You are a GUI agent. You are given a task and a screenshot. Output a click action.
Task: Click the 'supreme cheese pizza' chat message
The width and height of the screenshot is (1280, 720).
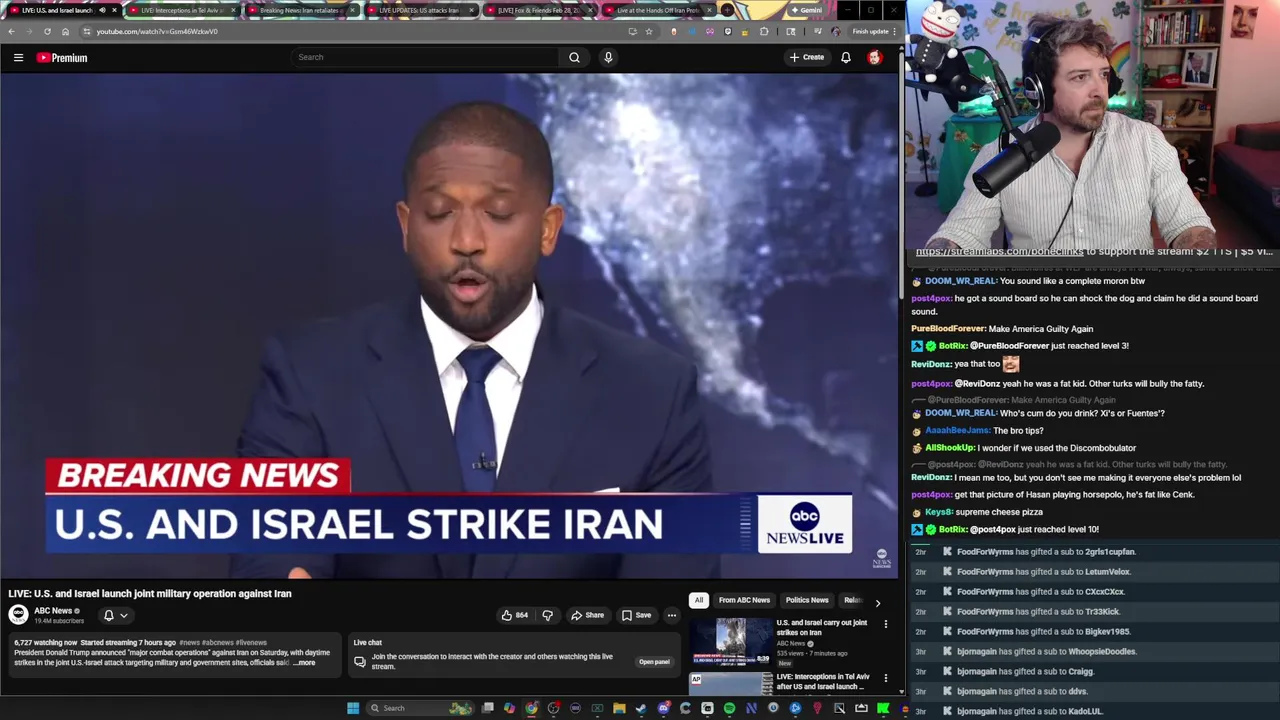[1000, 512]
